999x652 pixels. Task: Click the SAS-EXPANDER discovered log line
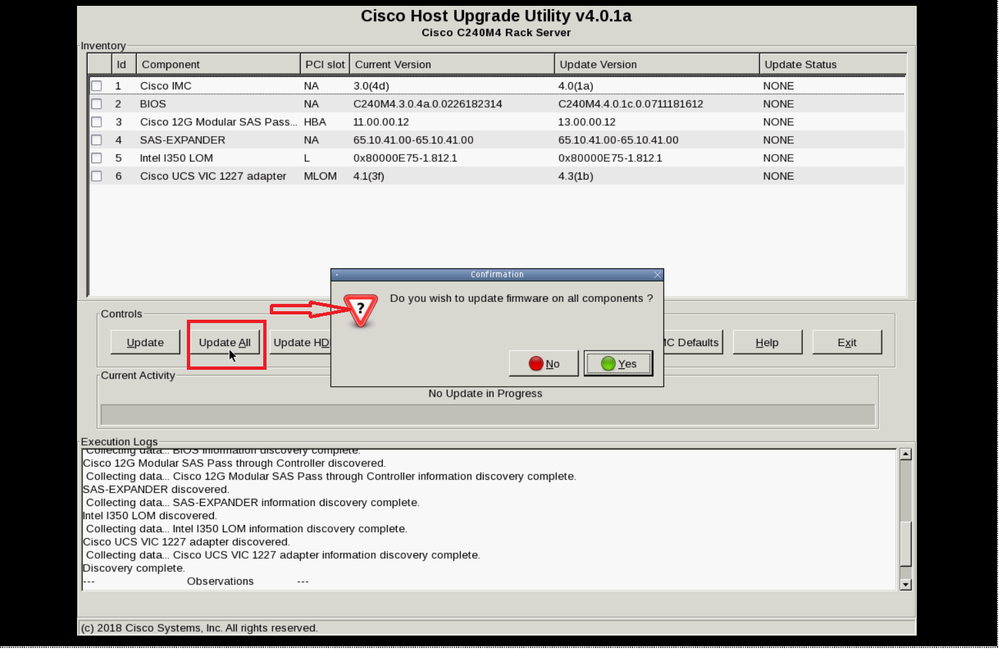[156, 489]
